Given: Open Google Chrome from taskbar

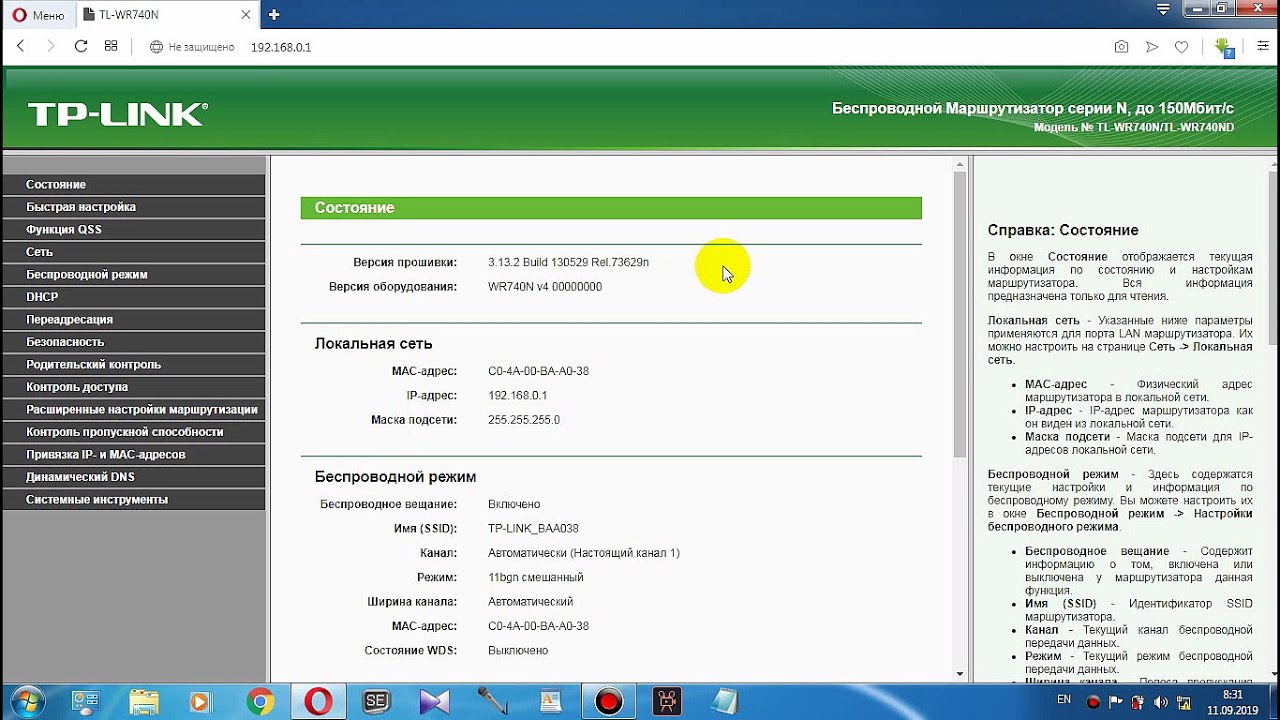Looking at the screenshot, I should (x=260, y=701).
